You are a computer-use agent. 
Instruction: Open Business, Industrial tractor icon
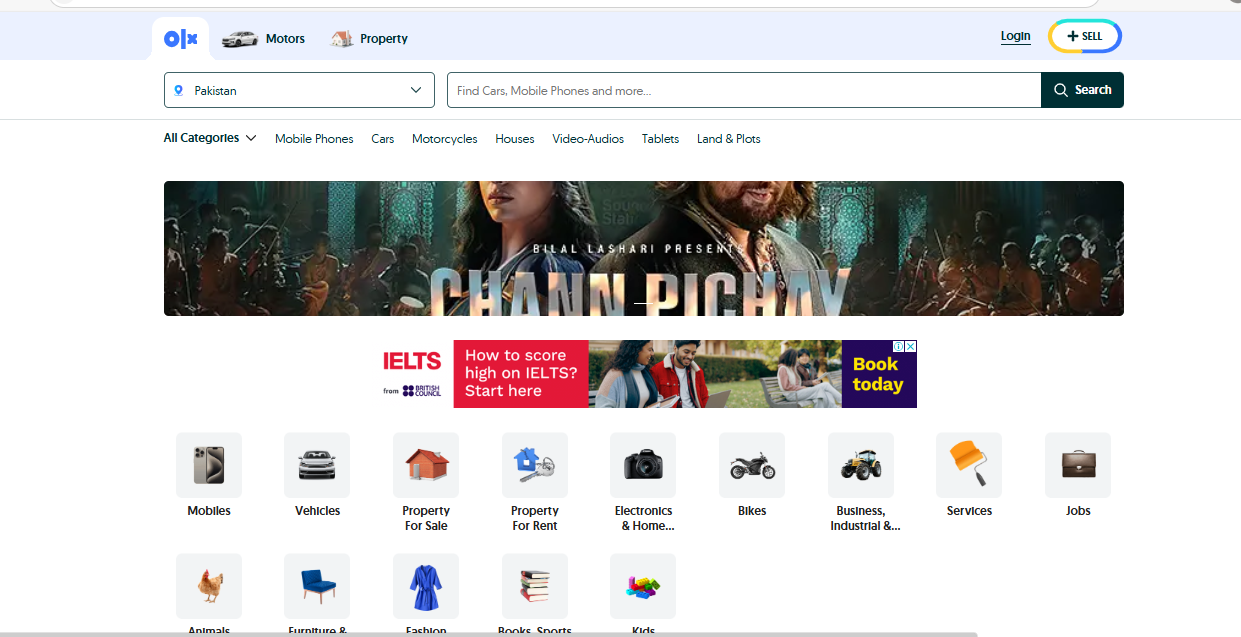(861, 465)
